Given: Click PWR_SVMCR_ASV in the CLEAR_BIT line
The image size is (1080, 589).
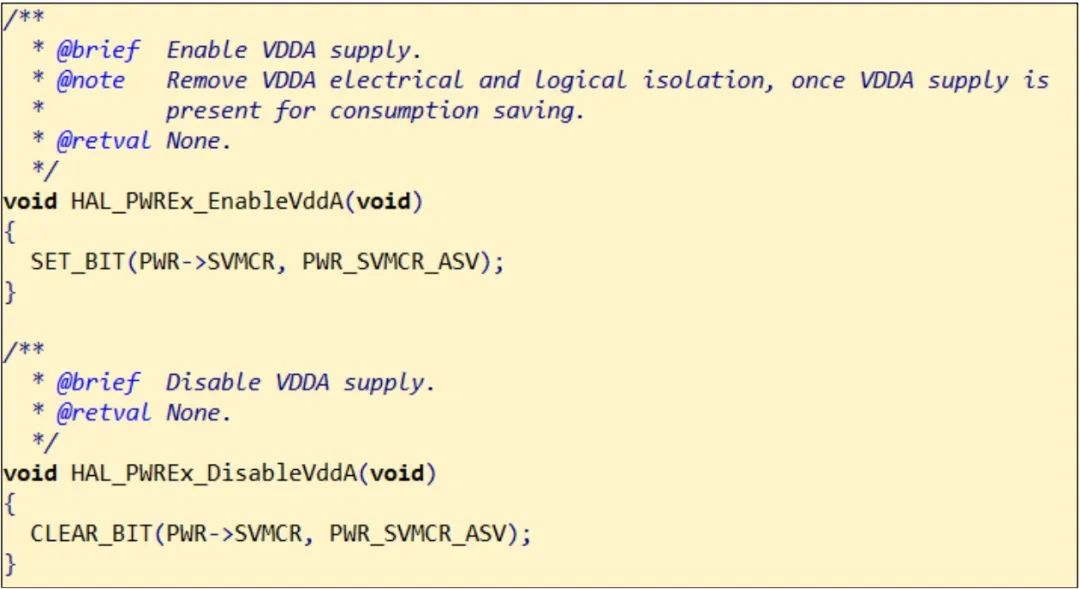Looking at the screenshot, I should pyautogui.click(x=418, y=535).
